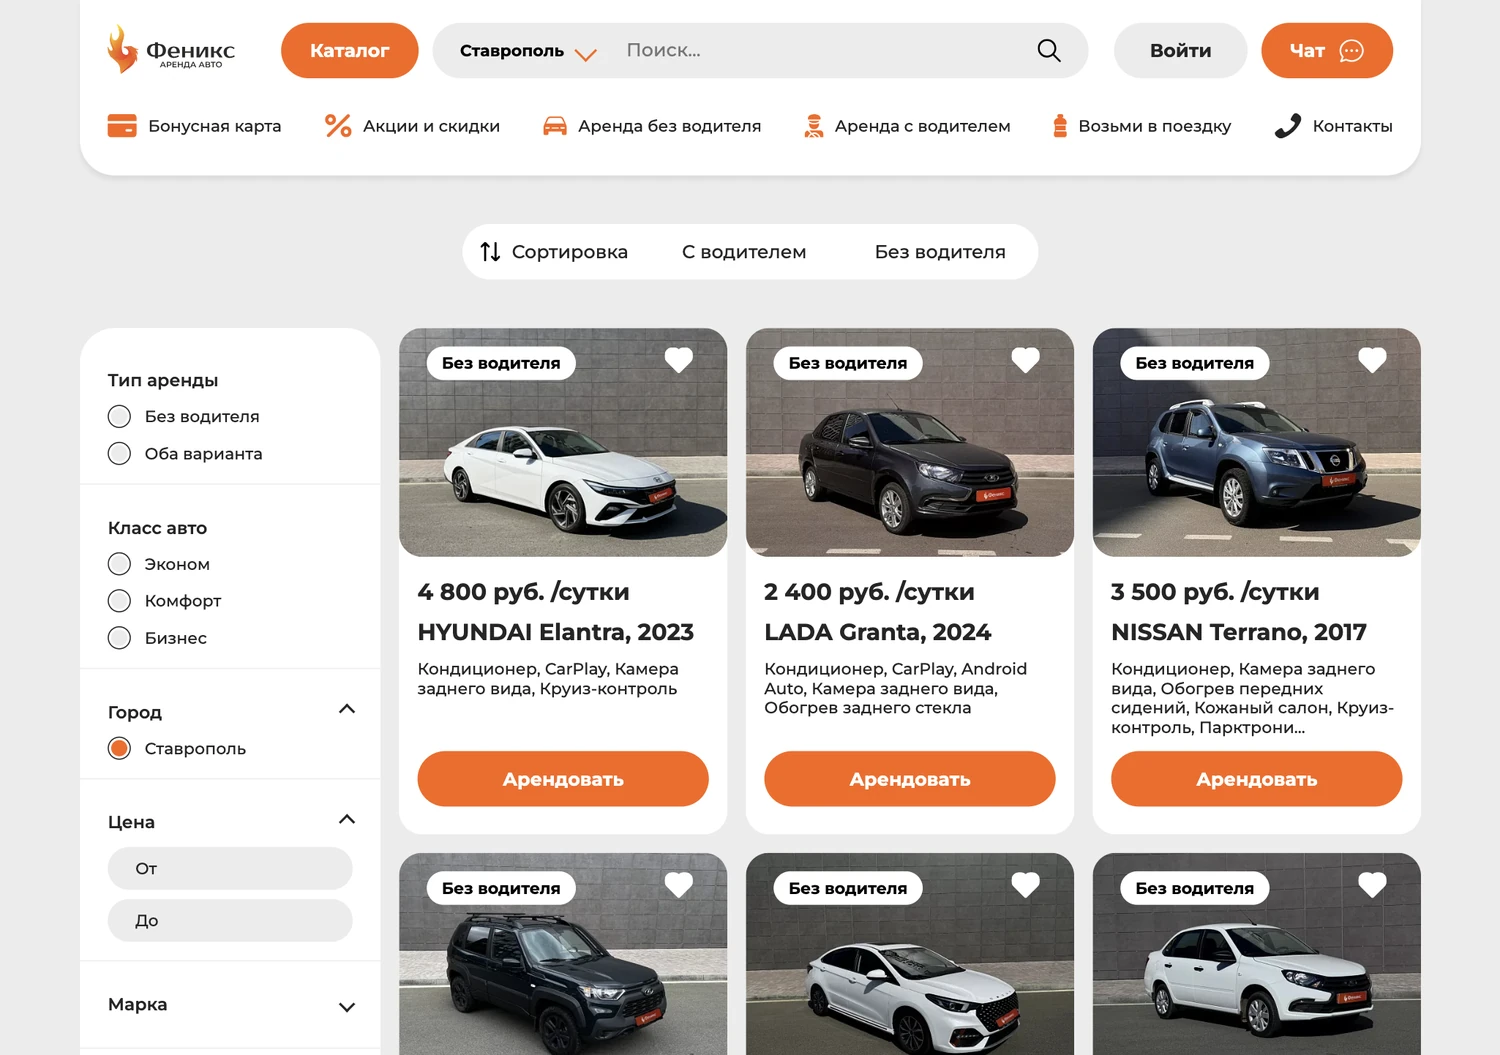
Task: Rent the HYUNDAI Elantra via Арендовать
Action: coord(563,779)
